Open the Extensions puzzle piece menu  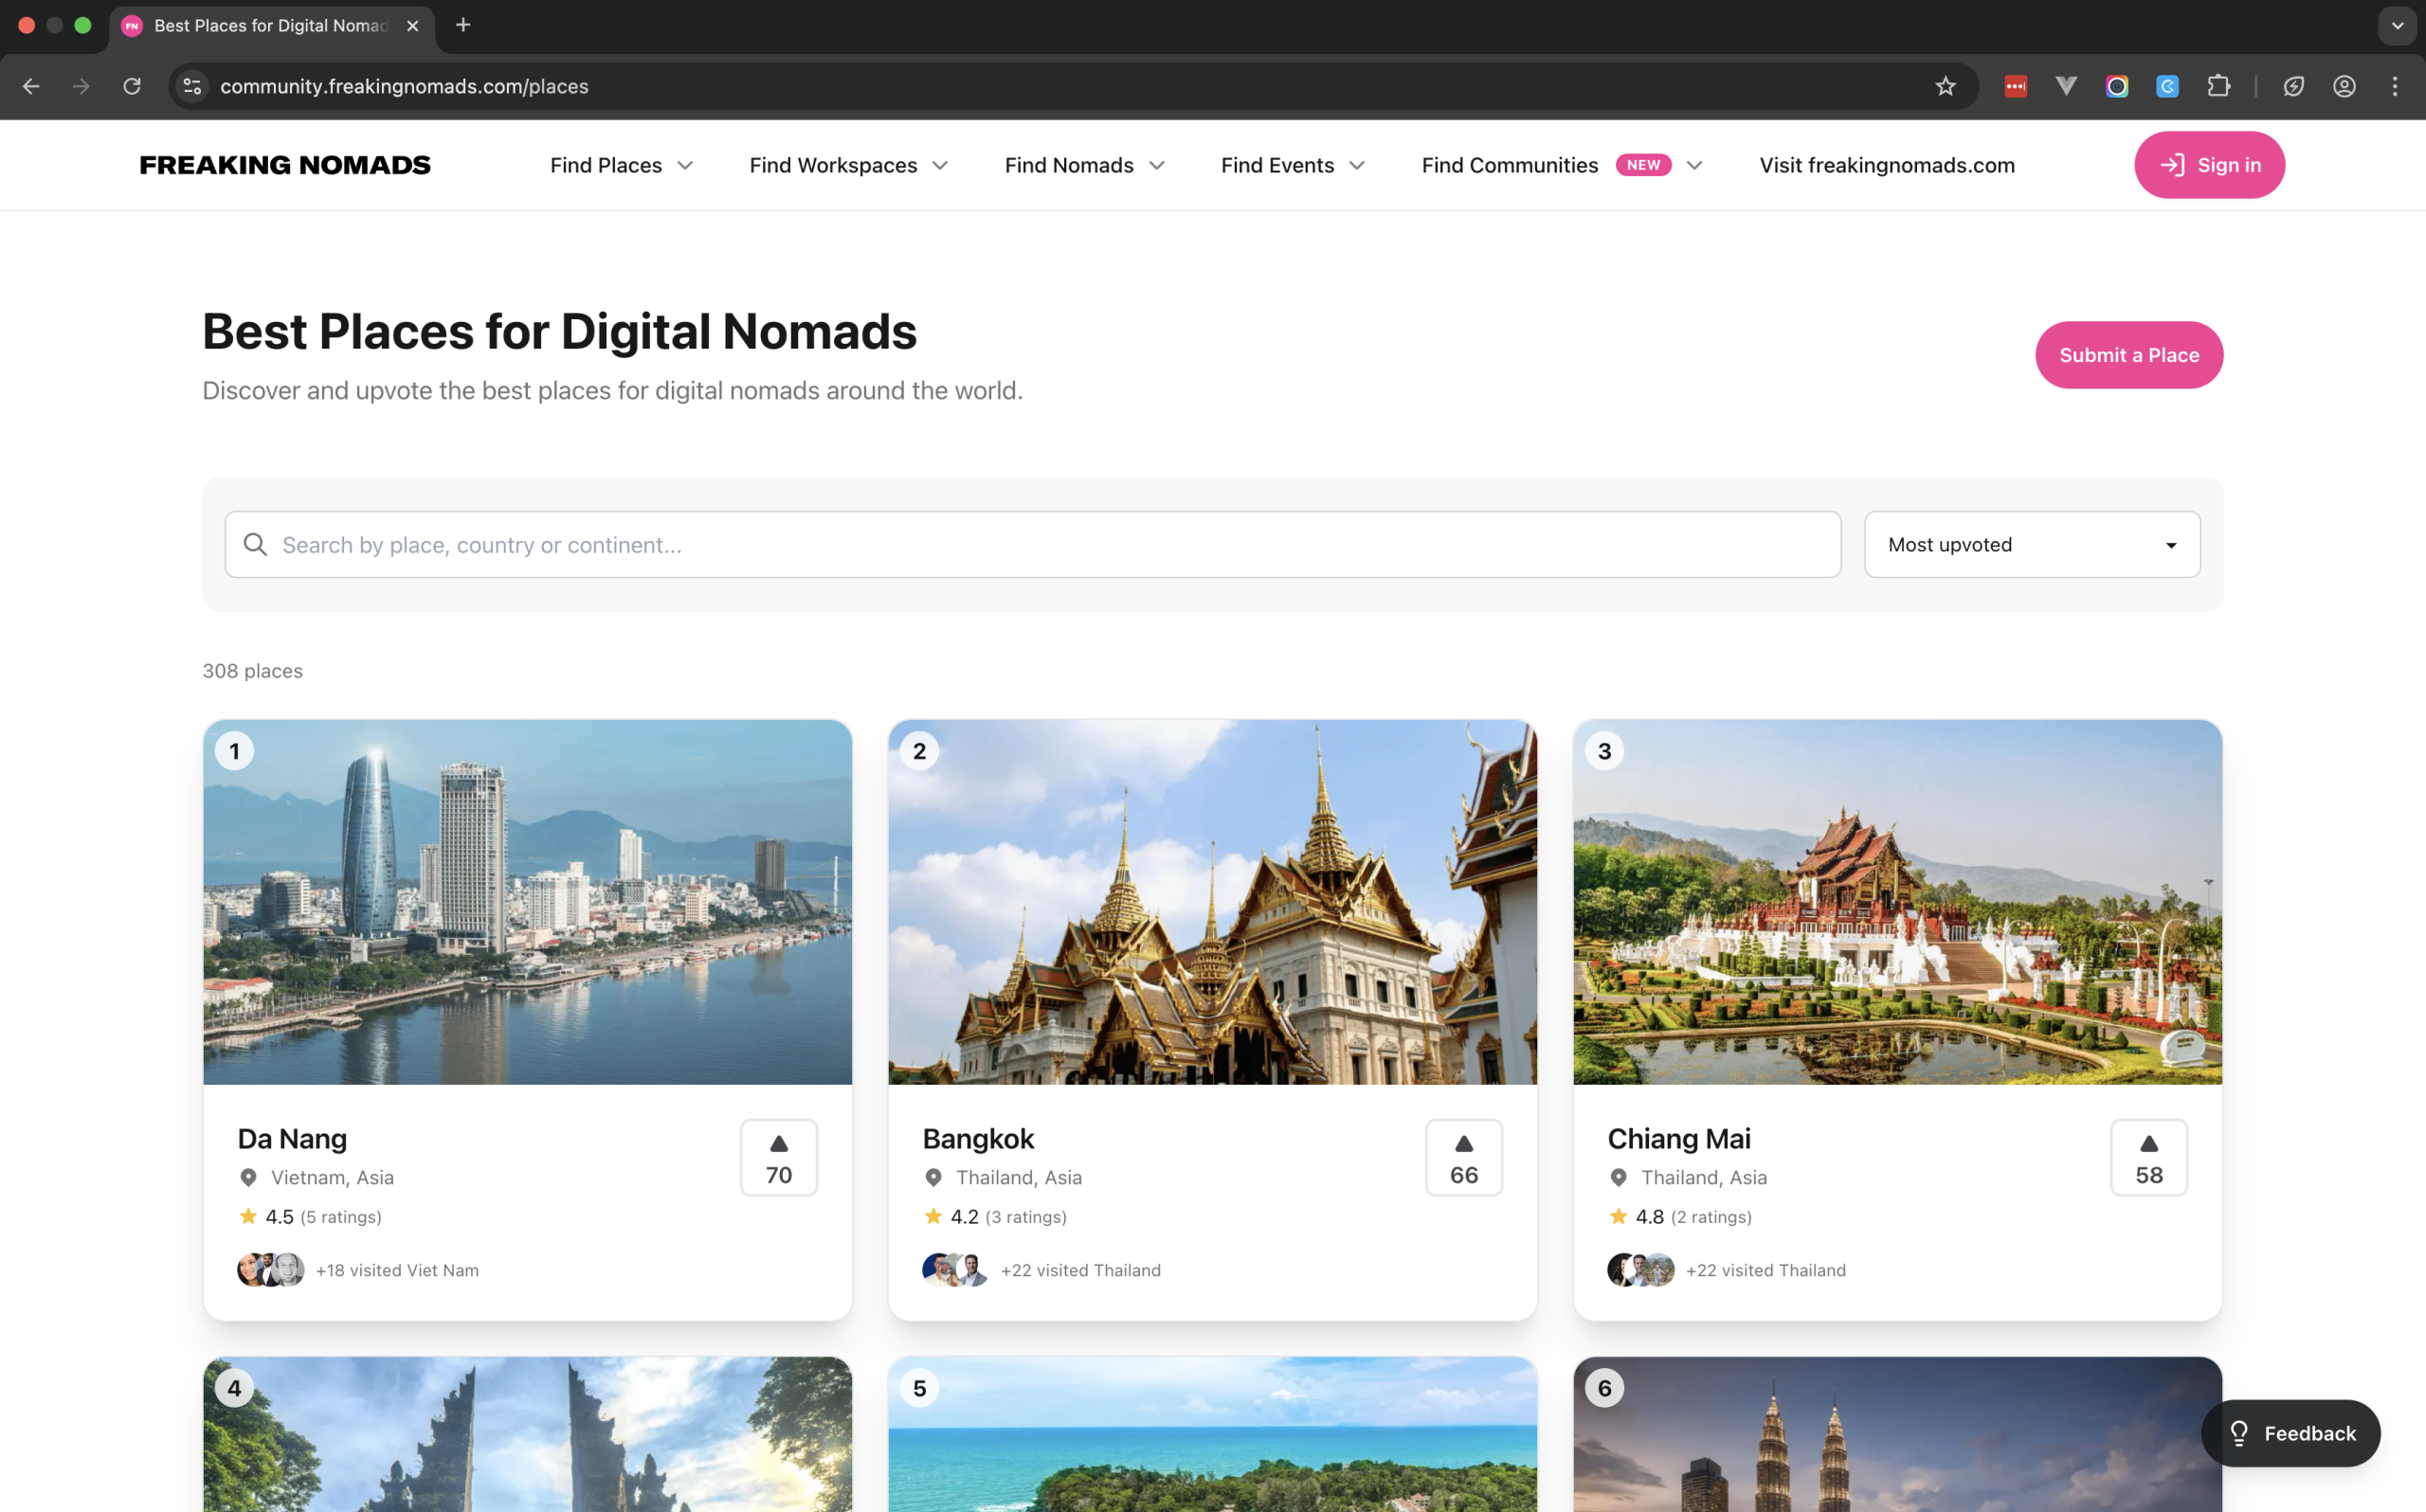[2218, 86]
